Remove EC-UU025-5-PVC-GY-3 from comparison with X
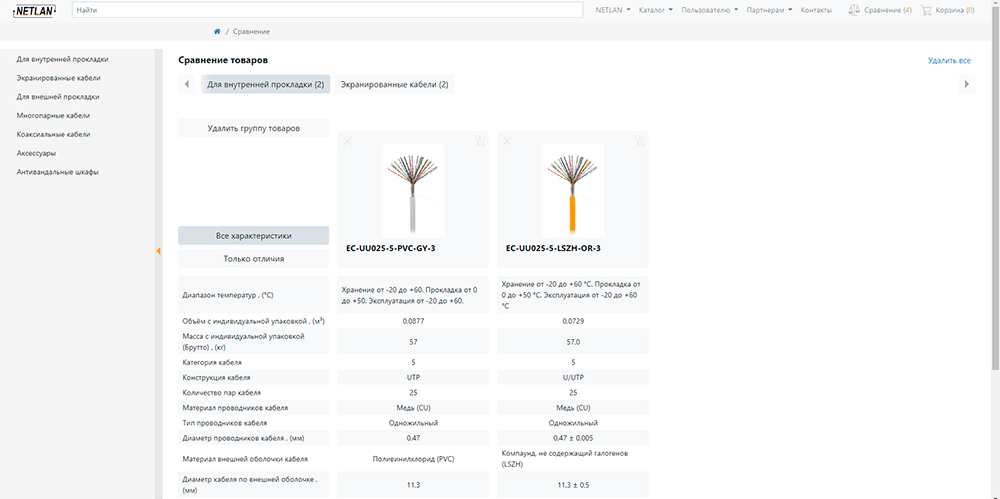The image size is (1000, 499). 347,141
